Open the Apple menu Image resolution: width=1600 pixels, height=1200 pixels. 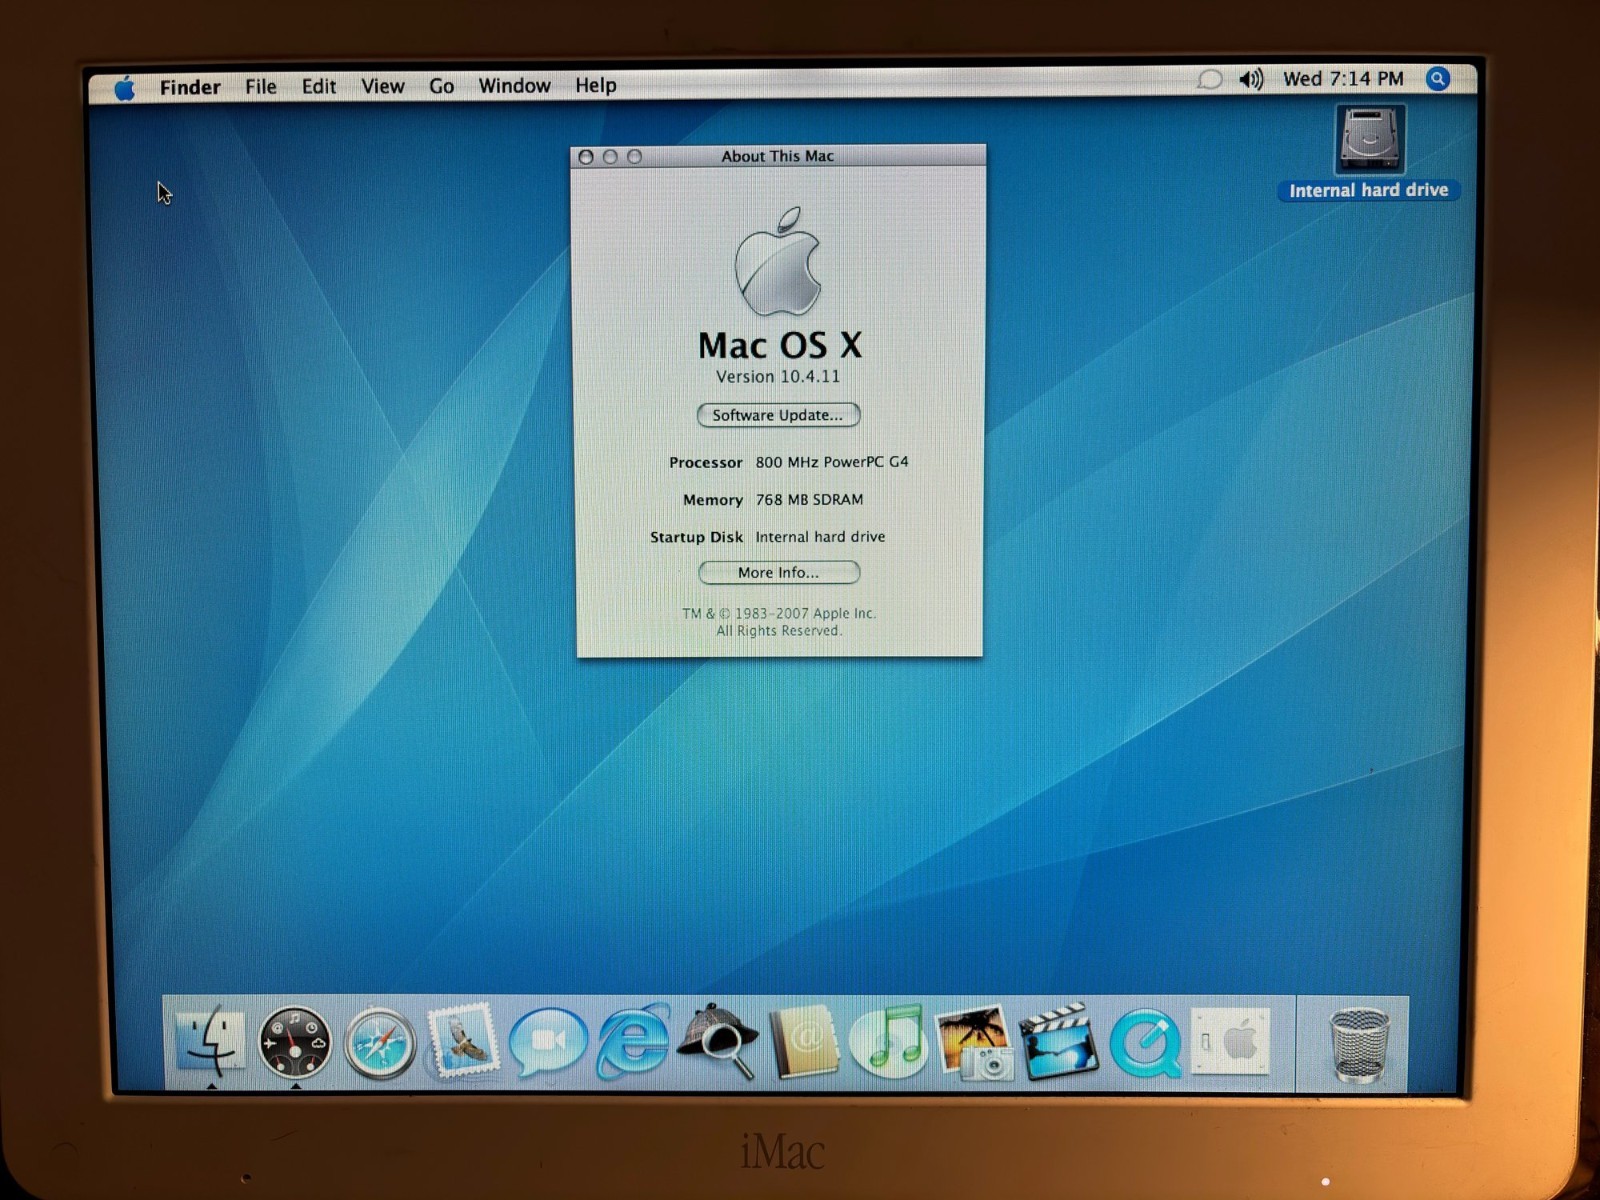(x=125, y=88)
